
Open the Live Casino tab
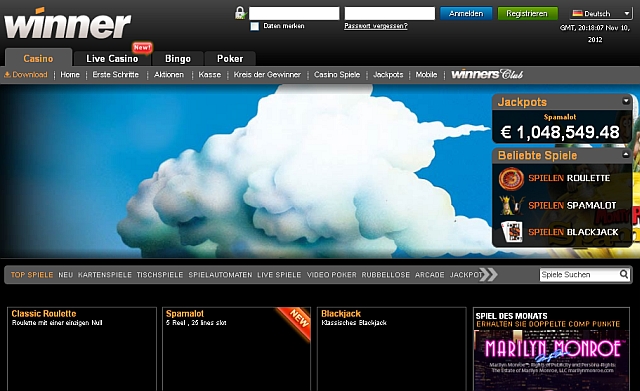112,58
